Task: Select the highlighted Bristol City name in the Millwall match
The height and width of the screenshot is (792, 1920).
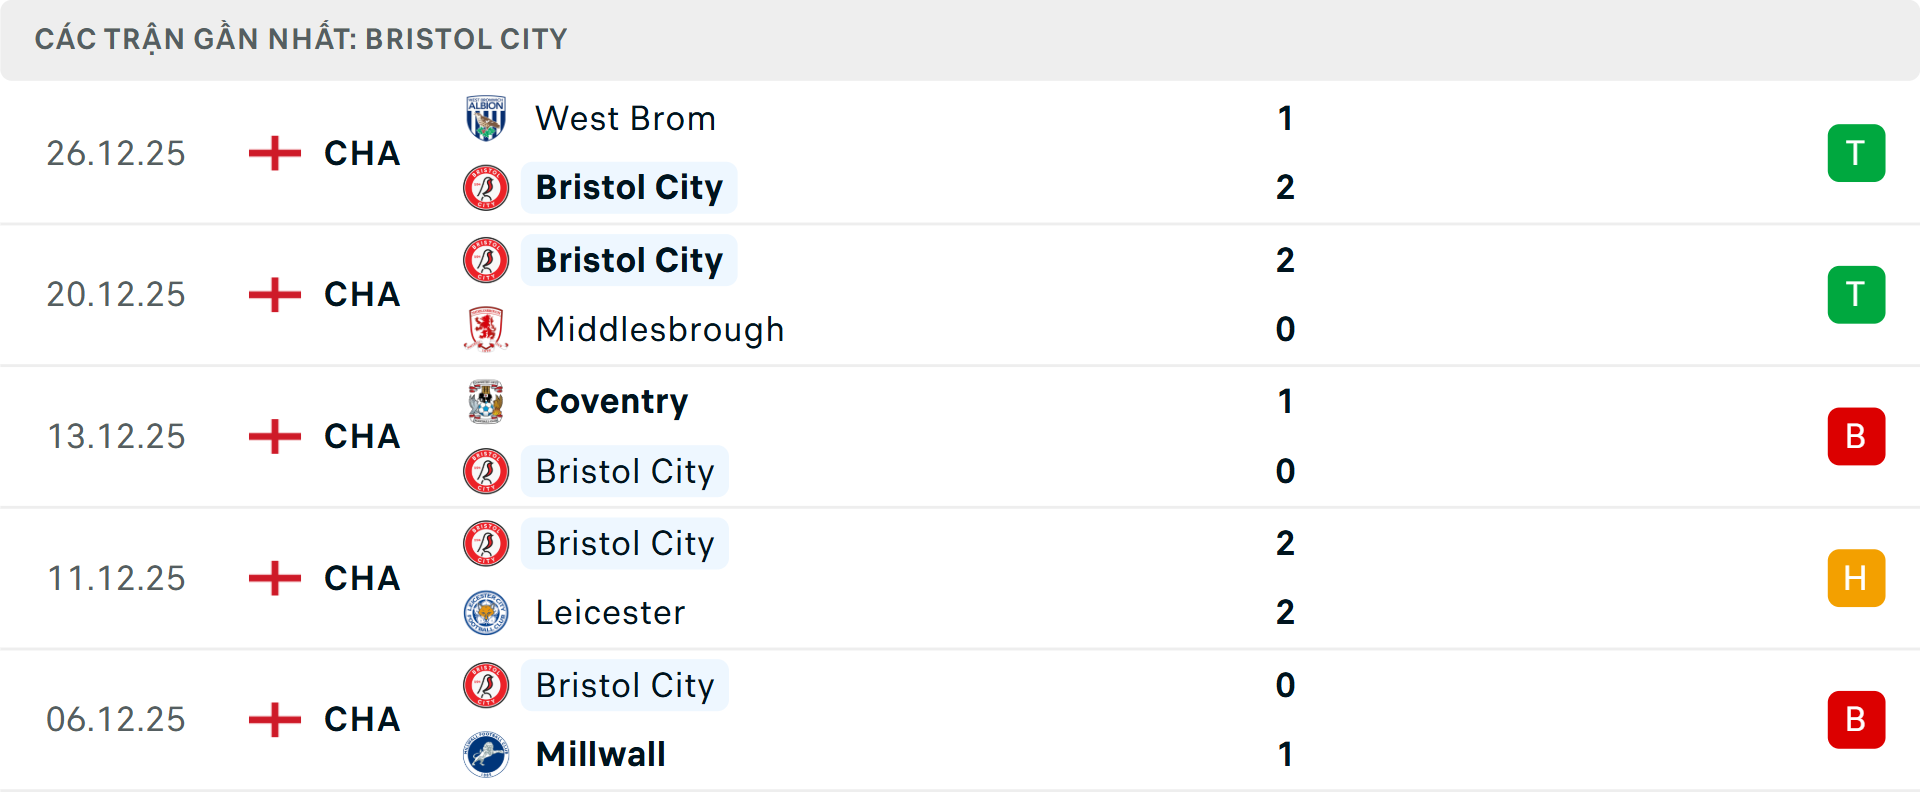Action: click(x=625, y=685)
